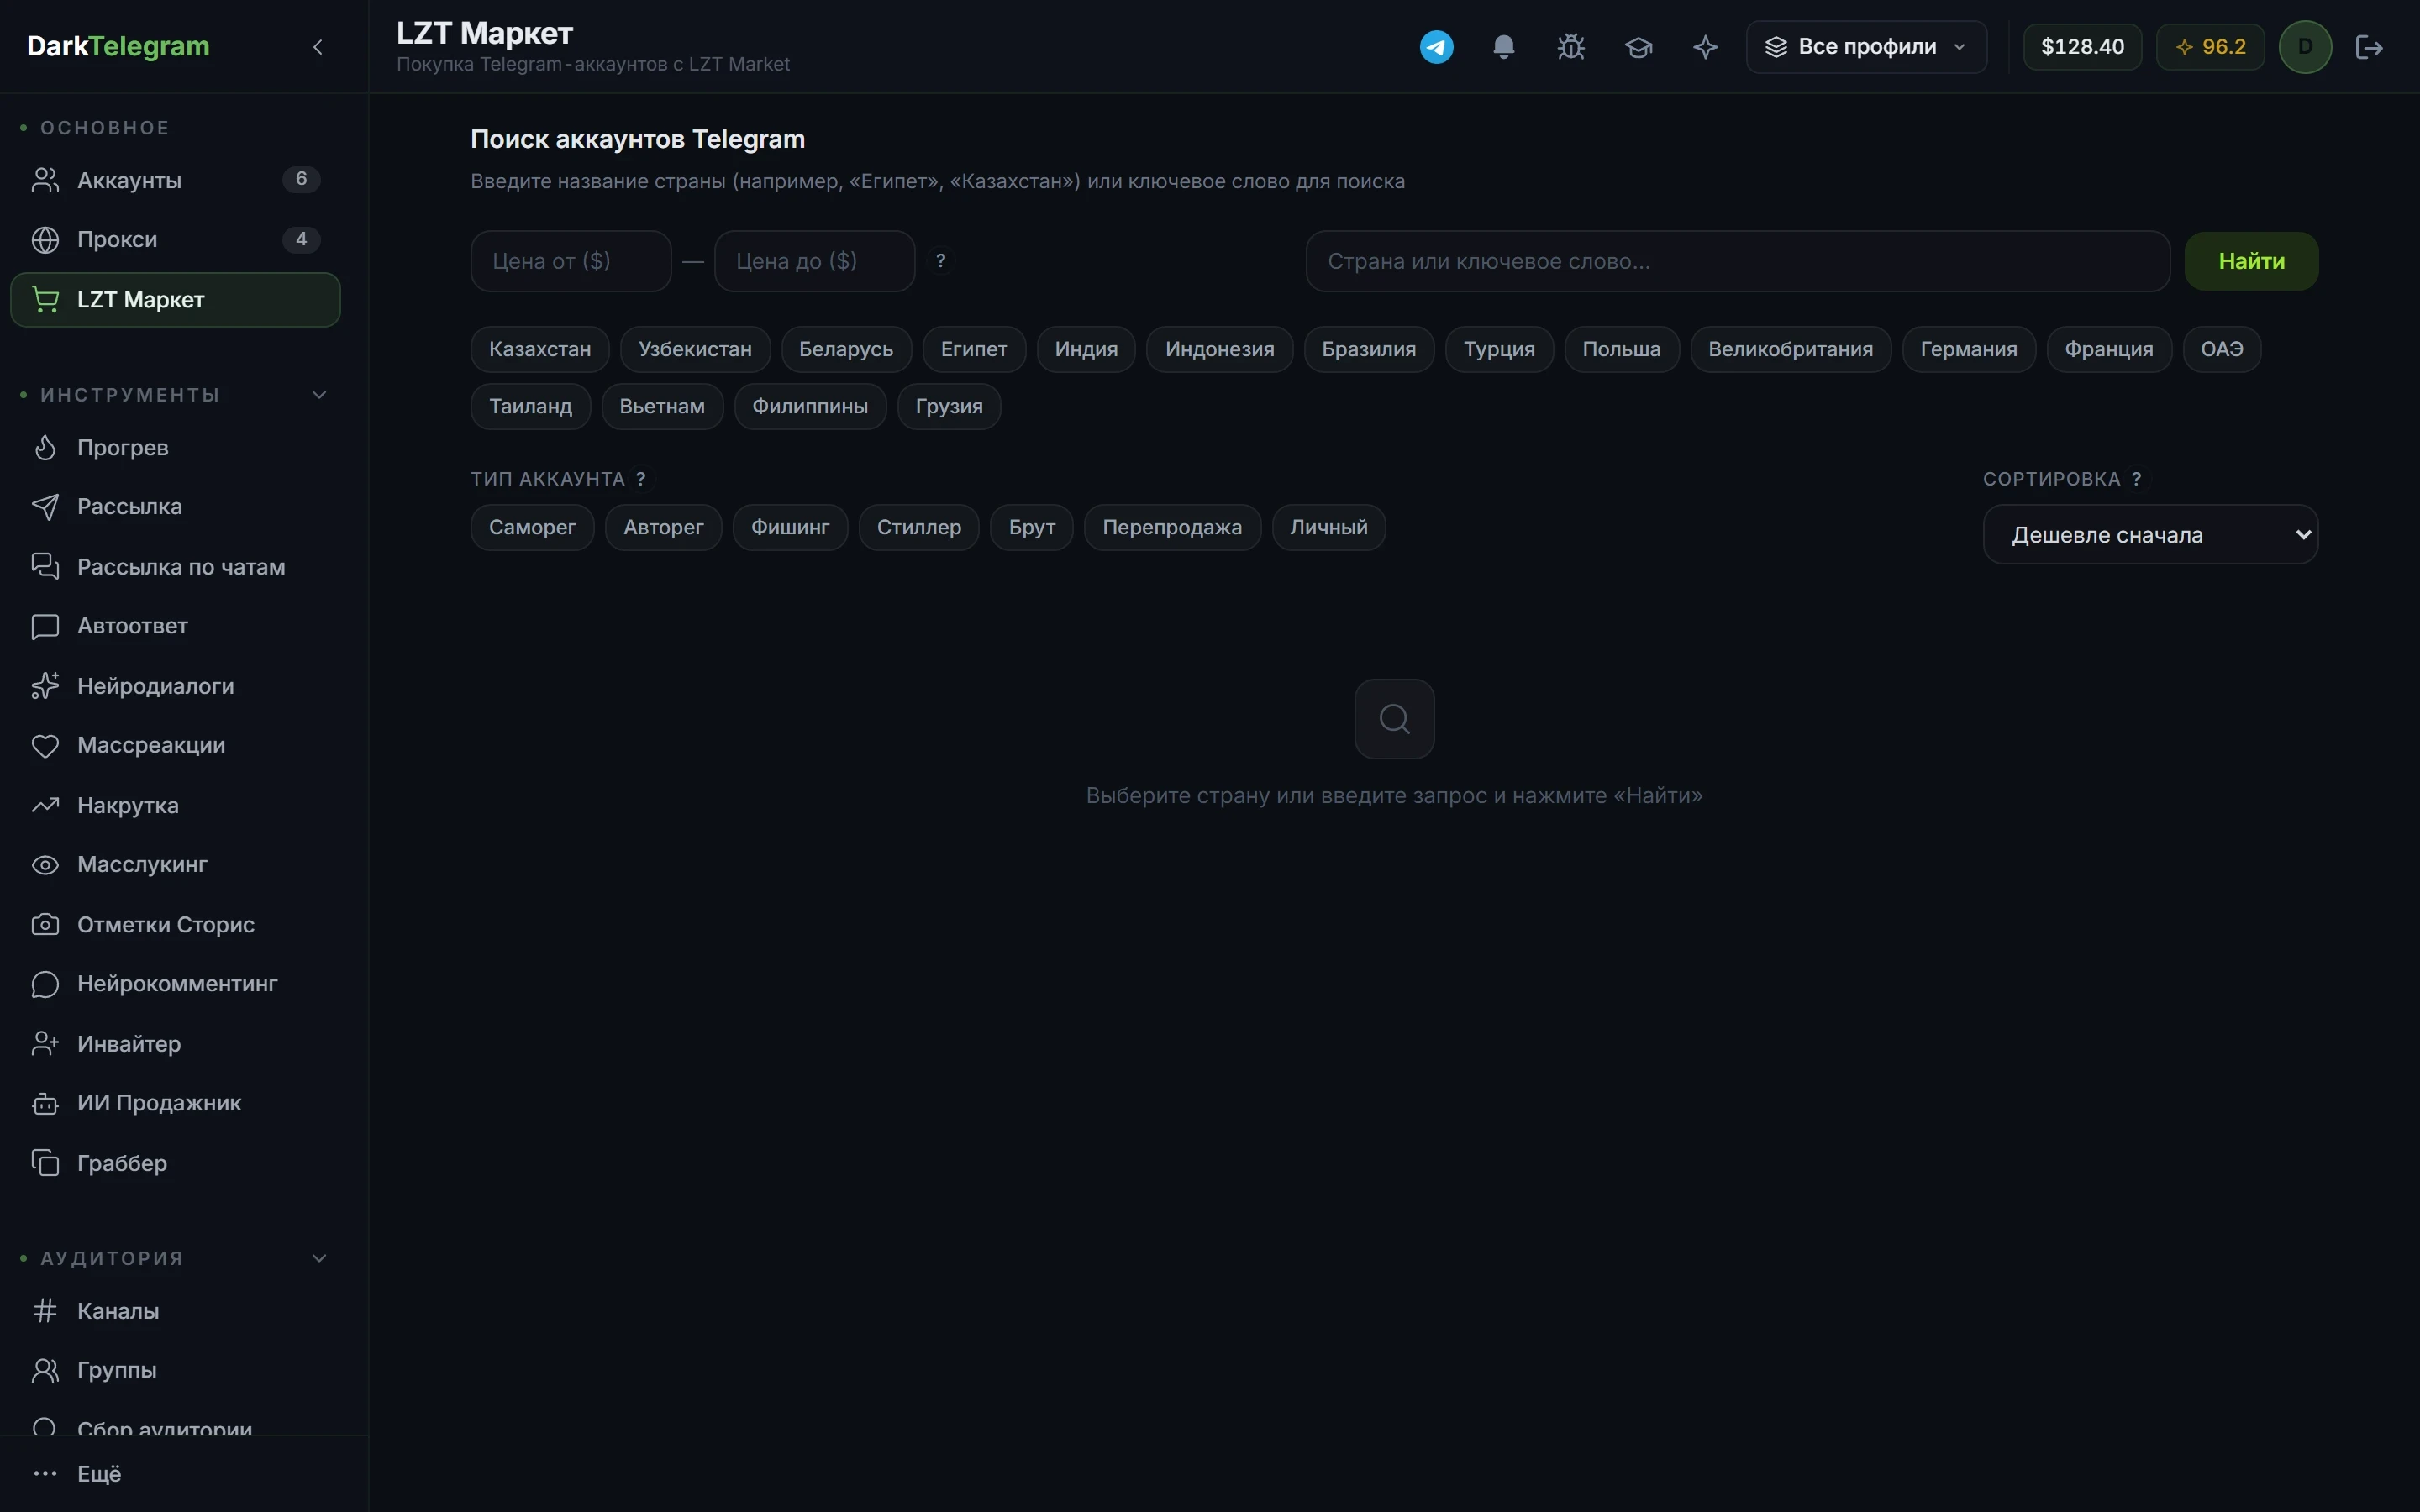Open Рассылка по чатам

coord(175,567)
